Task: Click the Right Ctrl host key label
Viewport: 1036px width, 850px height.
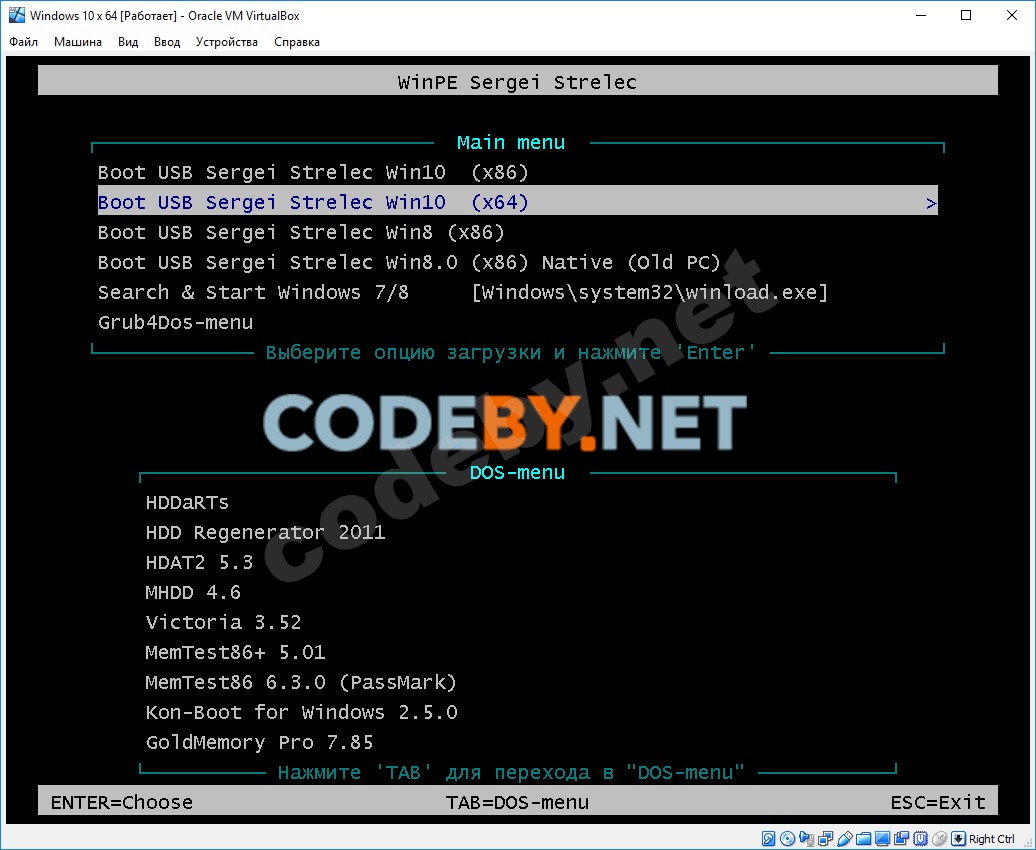Action: pos(992,839)
